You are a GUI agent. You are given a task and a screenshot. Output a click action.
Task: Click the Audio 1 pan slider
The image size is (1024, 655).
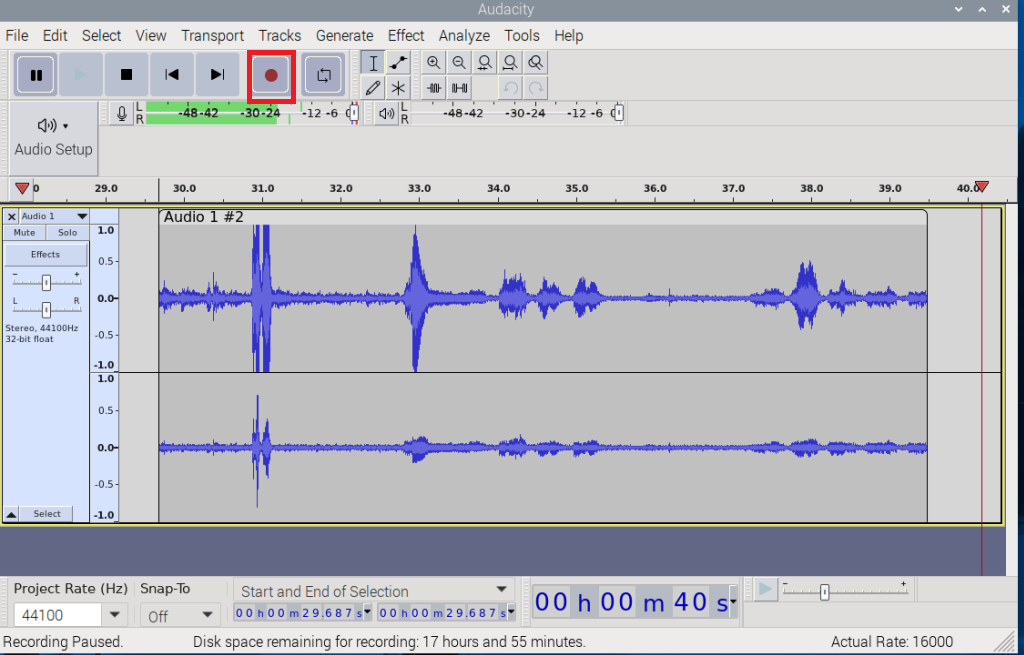pos(46,308)
